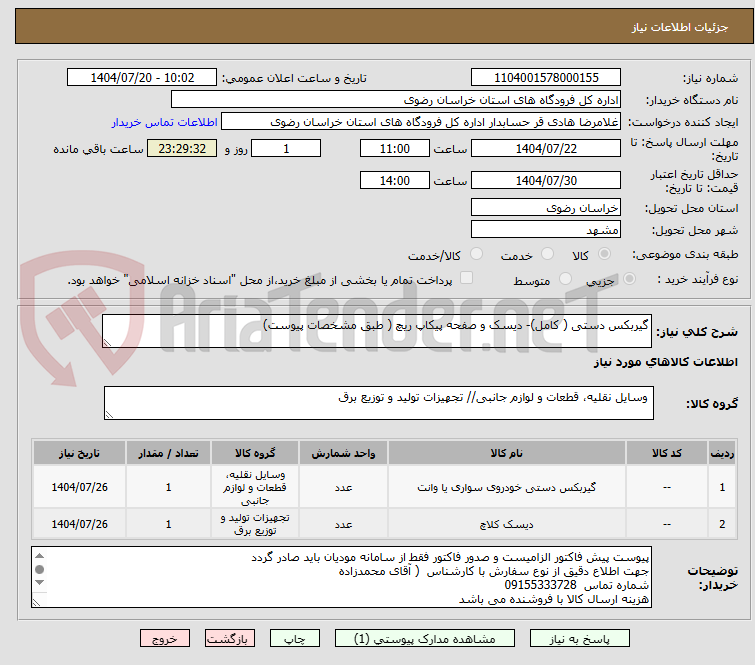Open مشاهده مدارک پیوستی (1) button
This screenshot has width=755, height=665.
(x=425, y=639)
